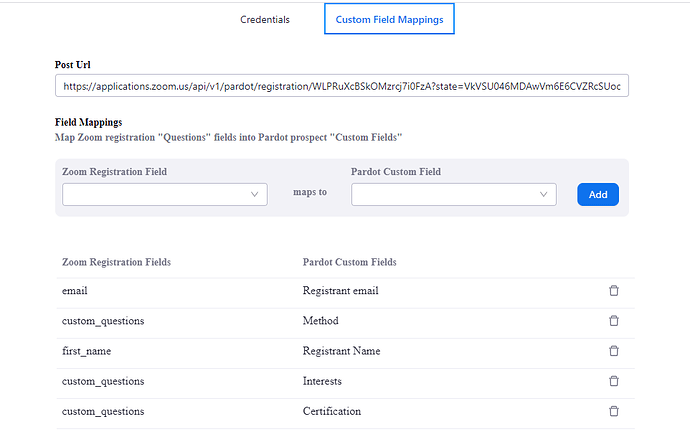
Task: Click the Pardot Custom Fields column header
Action: point(349,262)
